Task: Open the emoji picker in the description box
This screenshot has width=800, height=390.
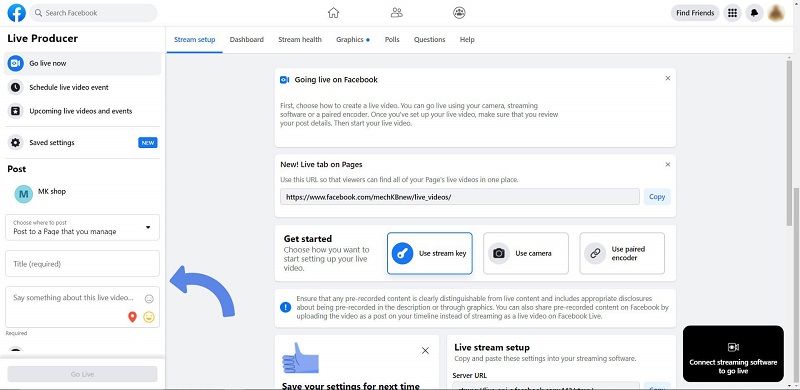Action: tap(149, 299)
